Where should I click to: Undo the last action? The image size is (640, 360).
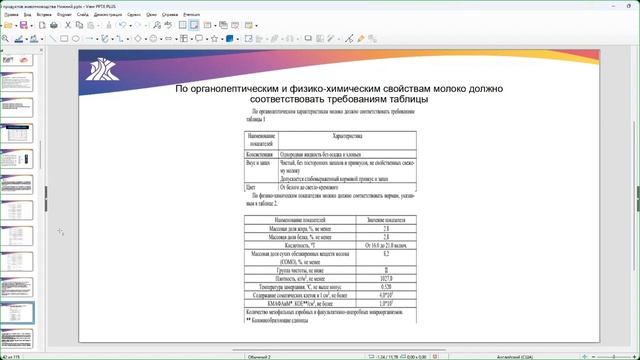tap(122, 25)
